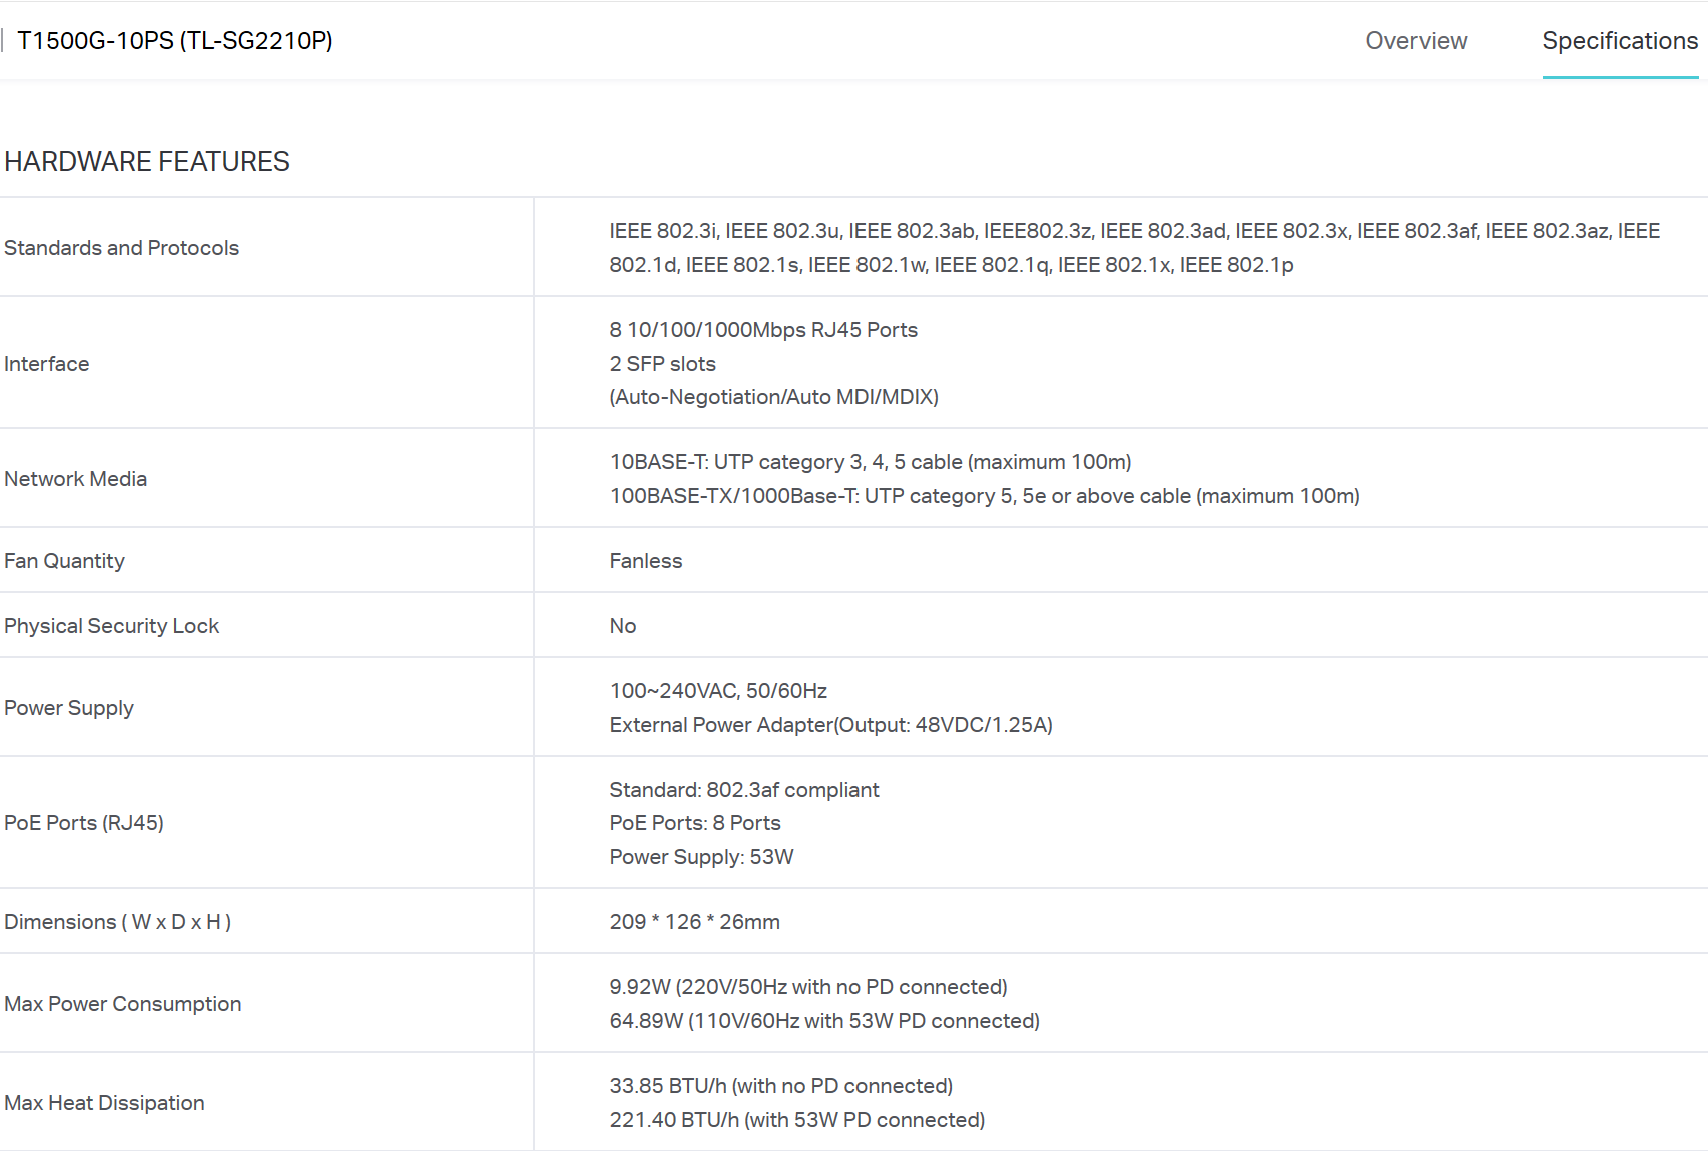Screen dimensions: 1708x1158
Task: Click the '33.85 BTU/h (with no PD connected)' text
Action: point(781,1086)
